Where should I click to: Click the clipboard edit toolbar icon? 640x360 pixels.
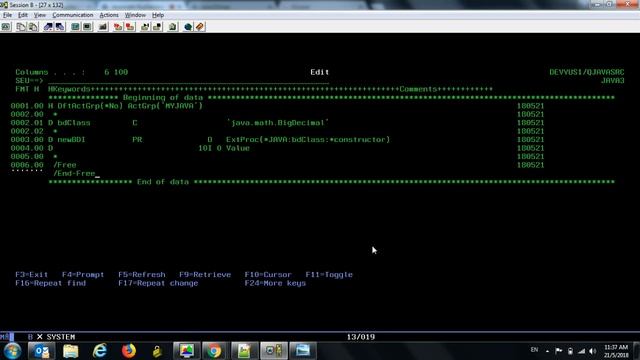coord(173,27)
